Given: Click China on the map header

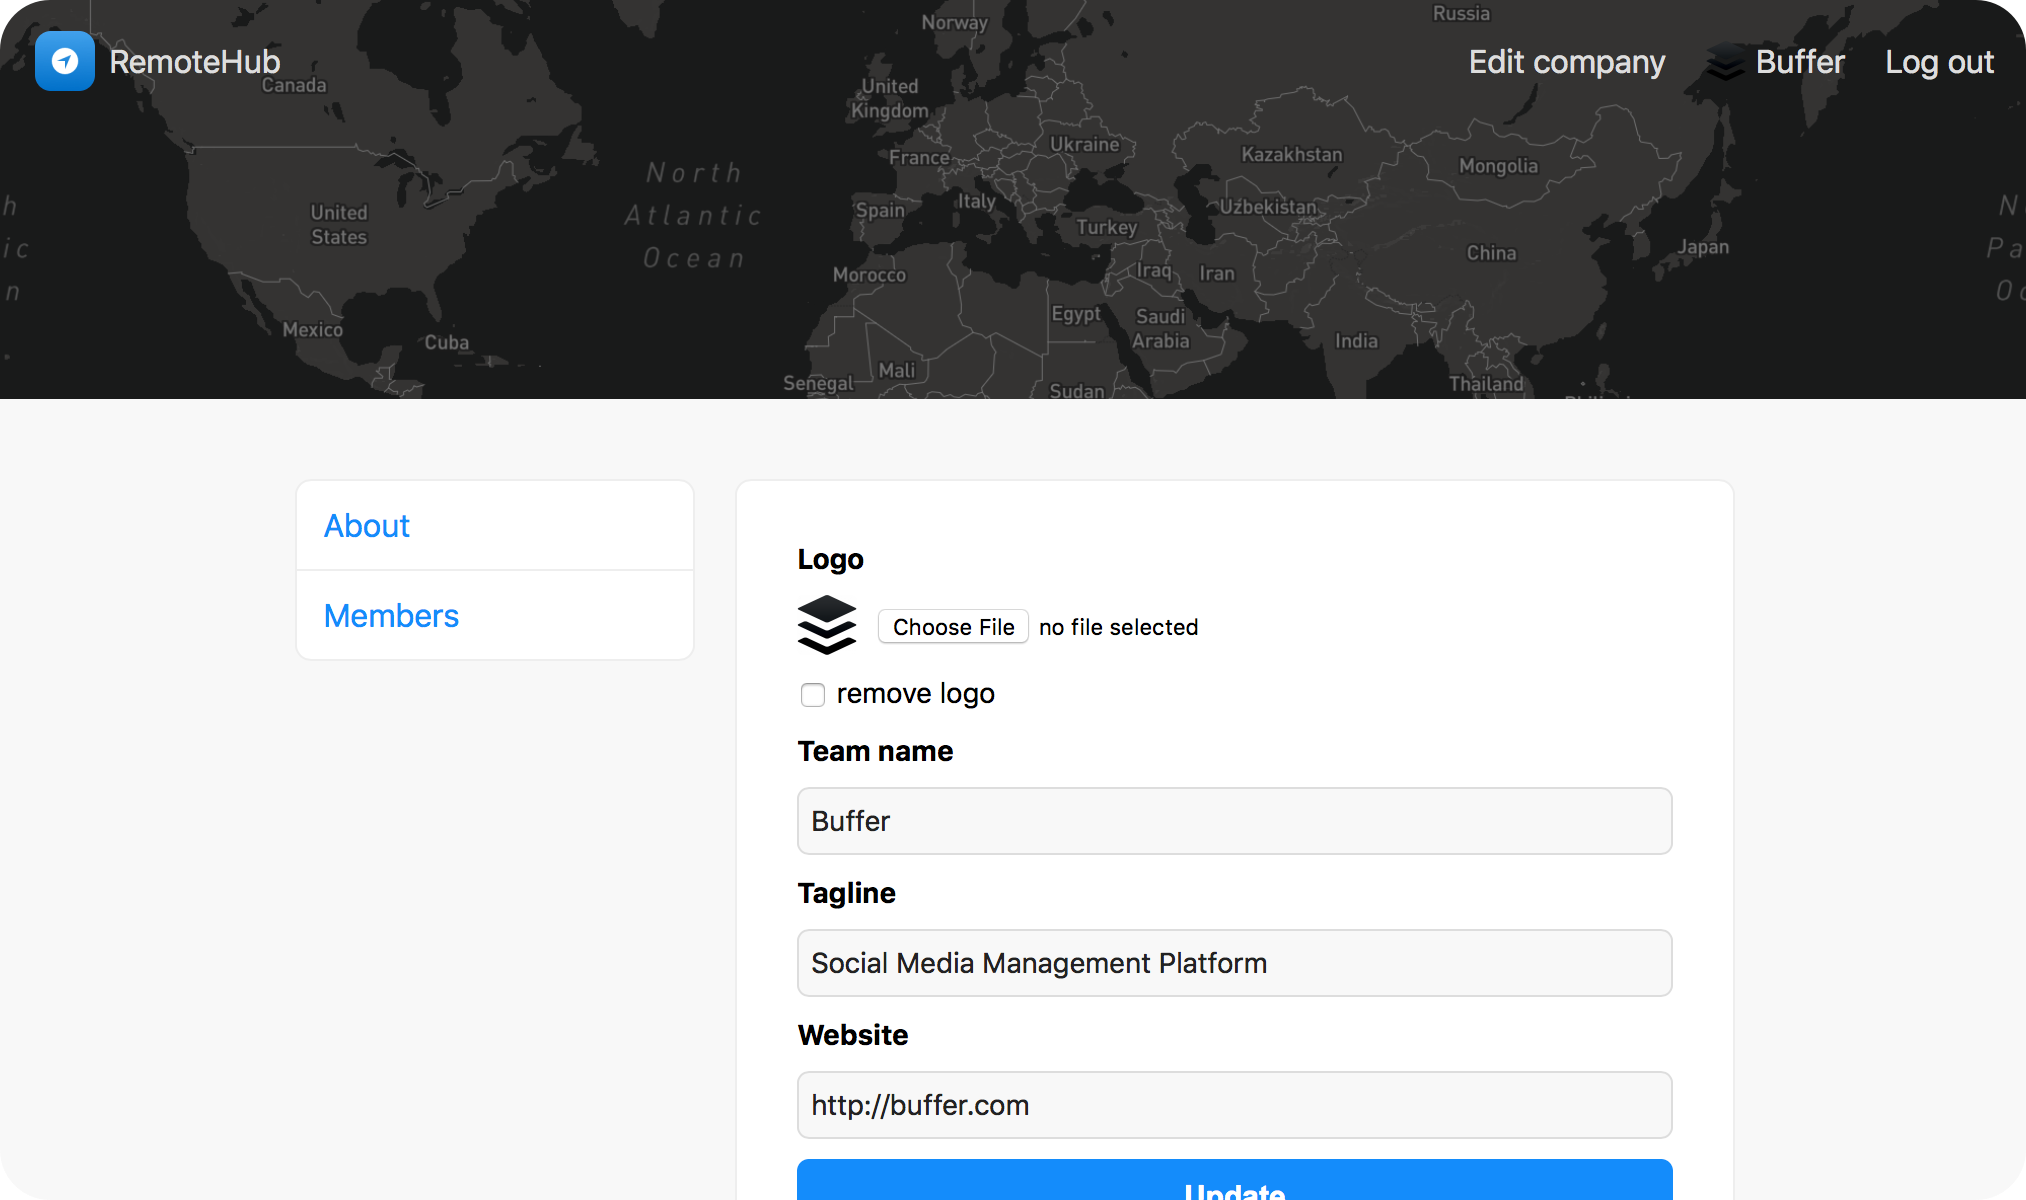Looking at the screenshot, I should (1491, 253).
